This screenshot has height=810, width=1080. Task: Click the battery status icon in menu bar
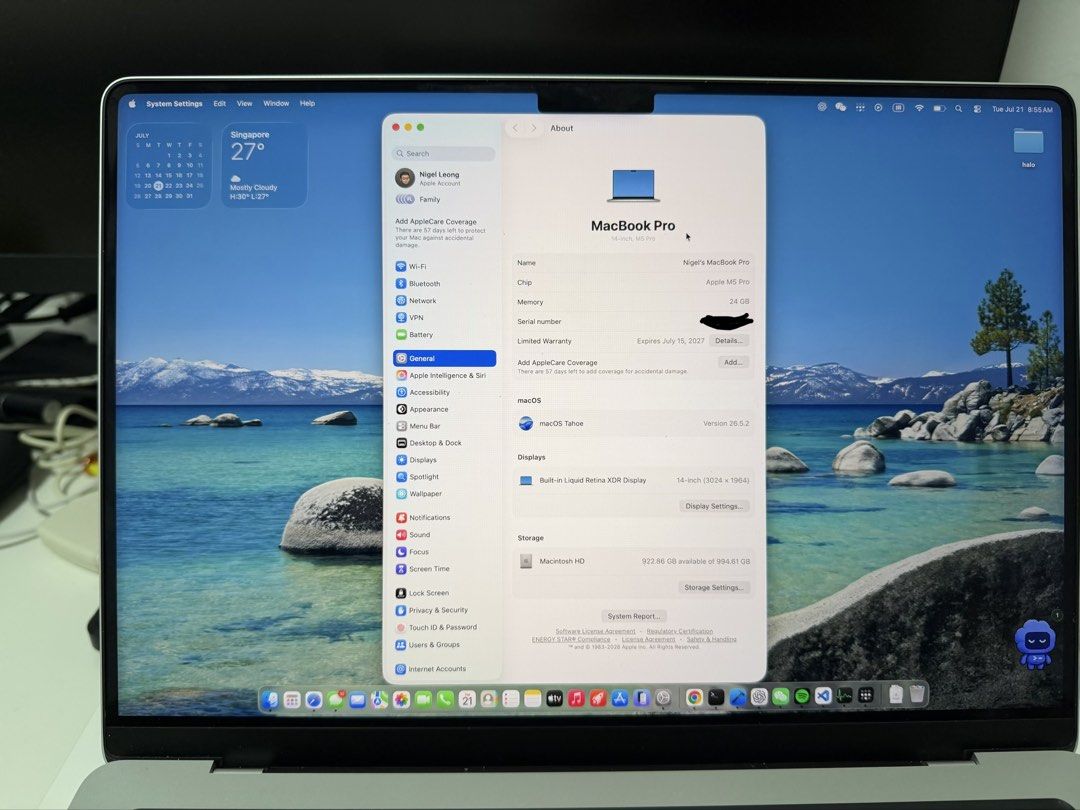point(939,109)
